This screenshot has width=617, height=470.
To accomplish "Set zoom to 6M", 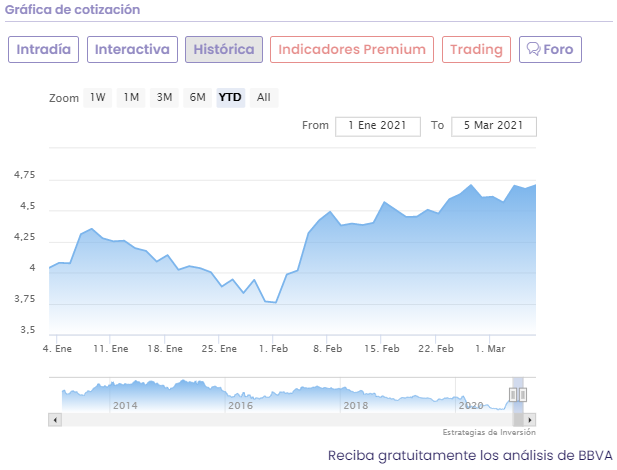I will coord(198,98).
